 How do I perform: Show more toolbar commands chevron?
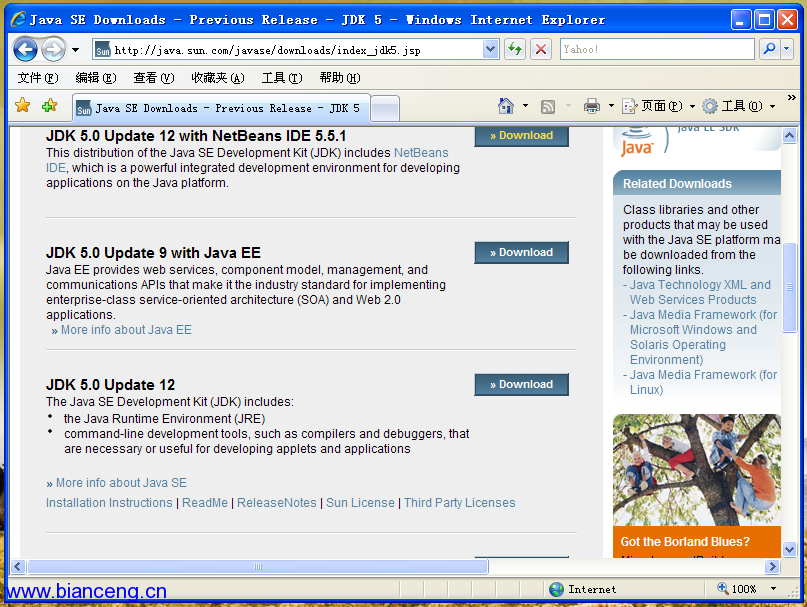(792, 97)
